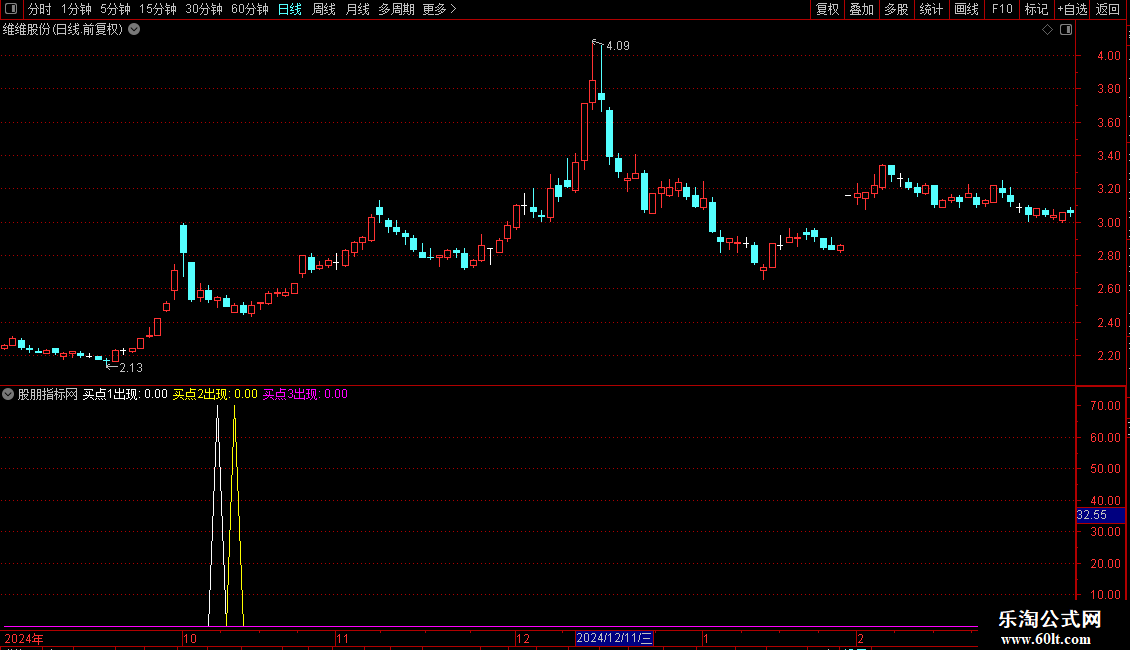The width and height of the screenshot is (1130, 650).
Task: Expand the 更多 more periods menu
Action: point(440,9)
